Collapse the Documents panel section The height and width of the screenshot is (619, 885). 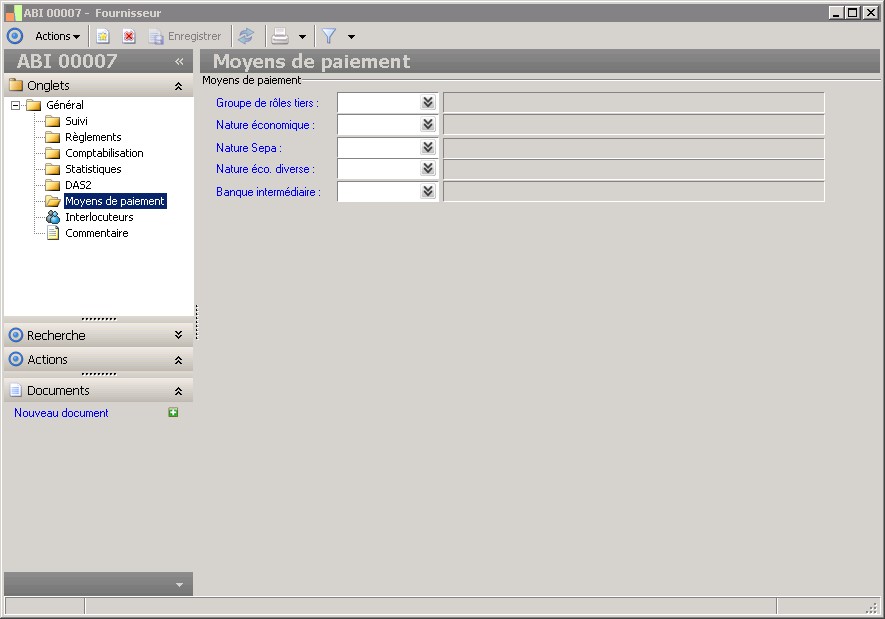[178, 391]
